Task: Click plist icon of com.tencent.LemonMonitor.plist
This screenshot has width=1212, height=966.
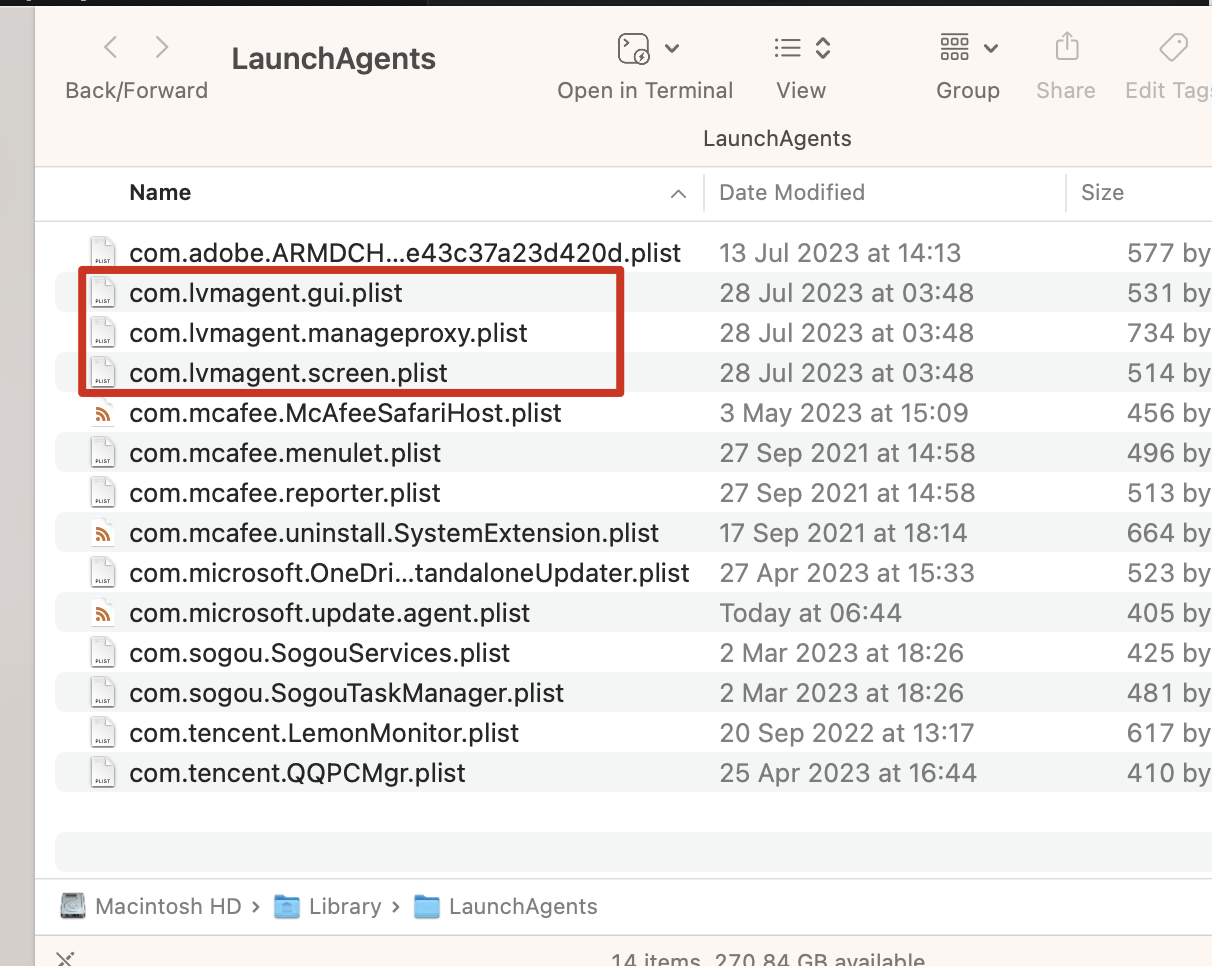Action: click(102, 733)
